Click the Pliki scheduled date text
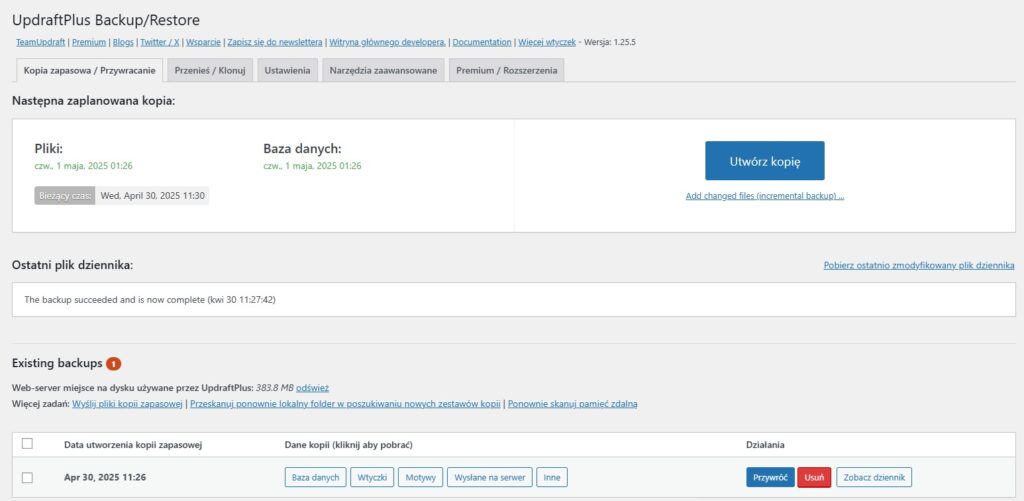 pyautogui.click(x=84, y=166)
